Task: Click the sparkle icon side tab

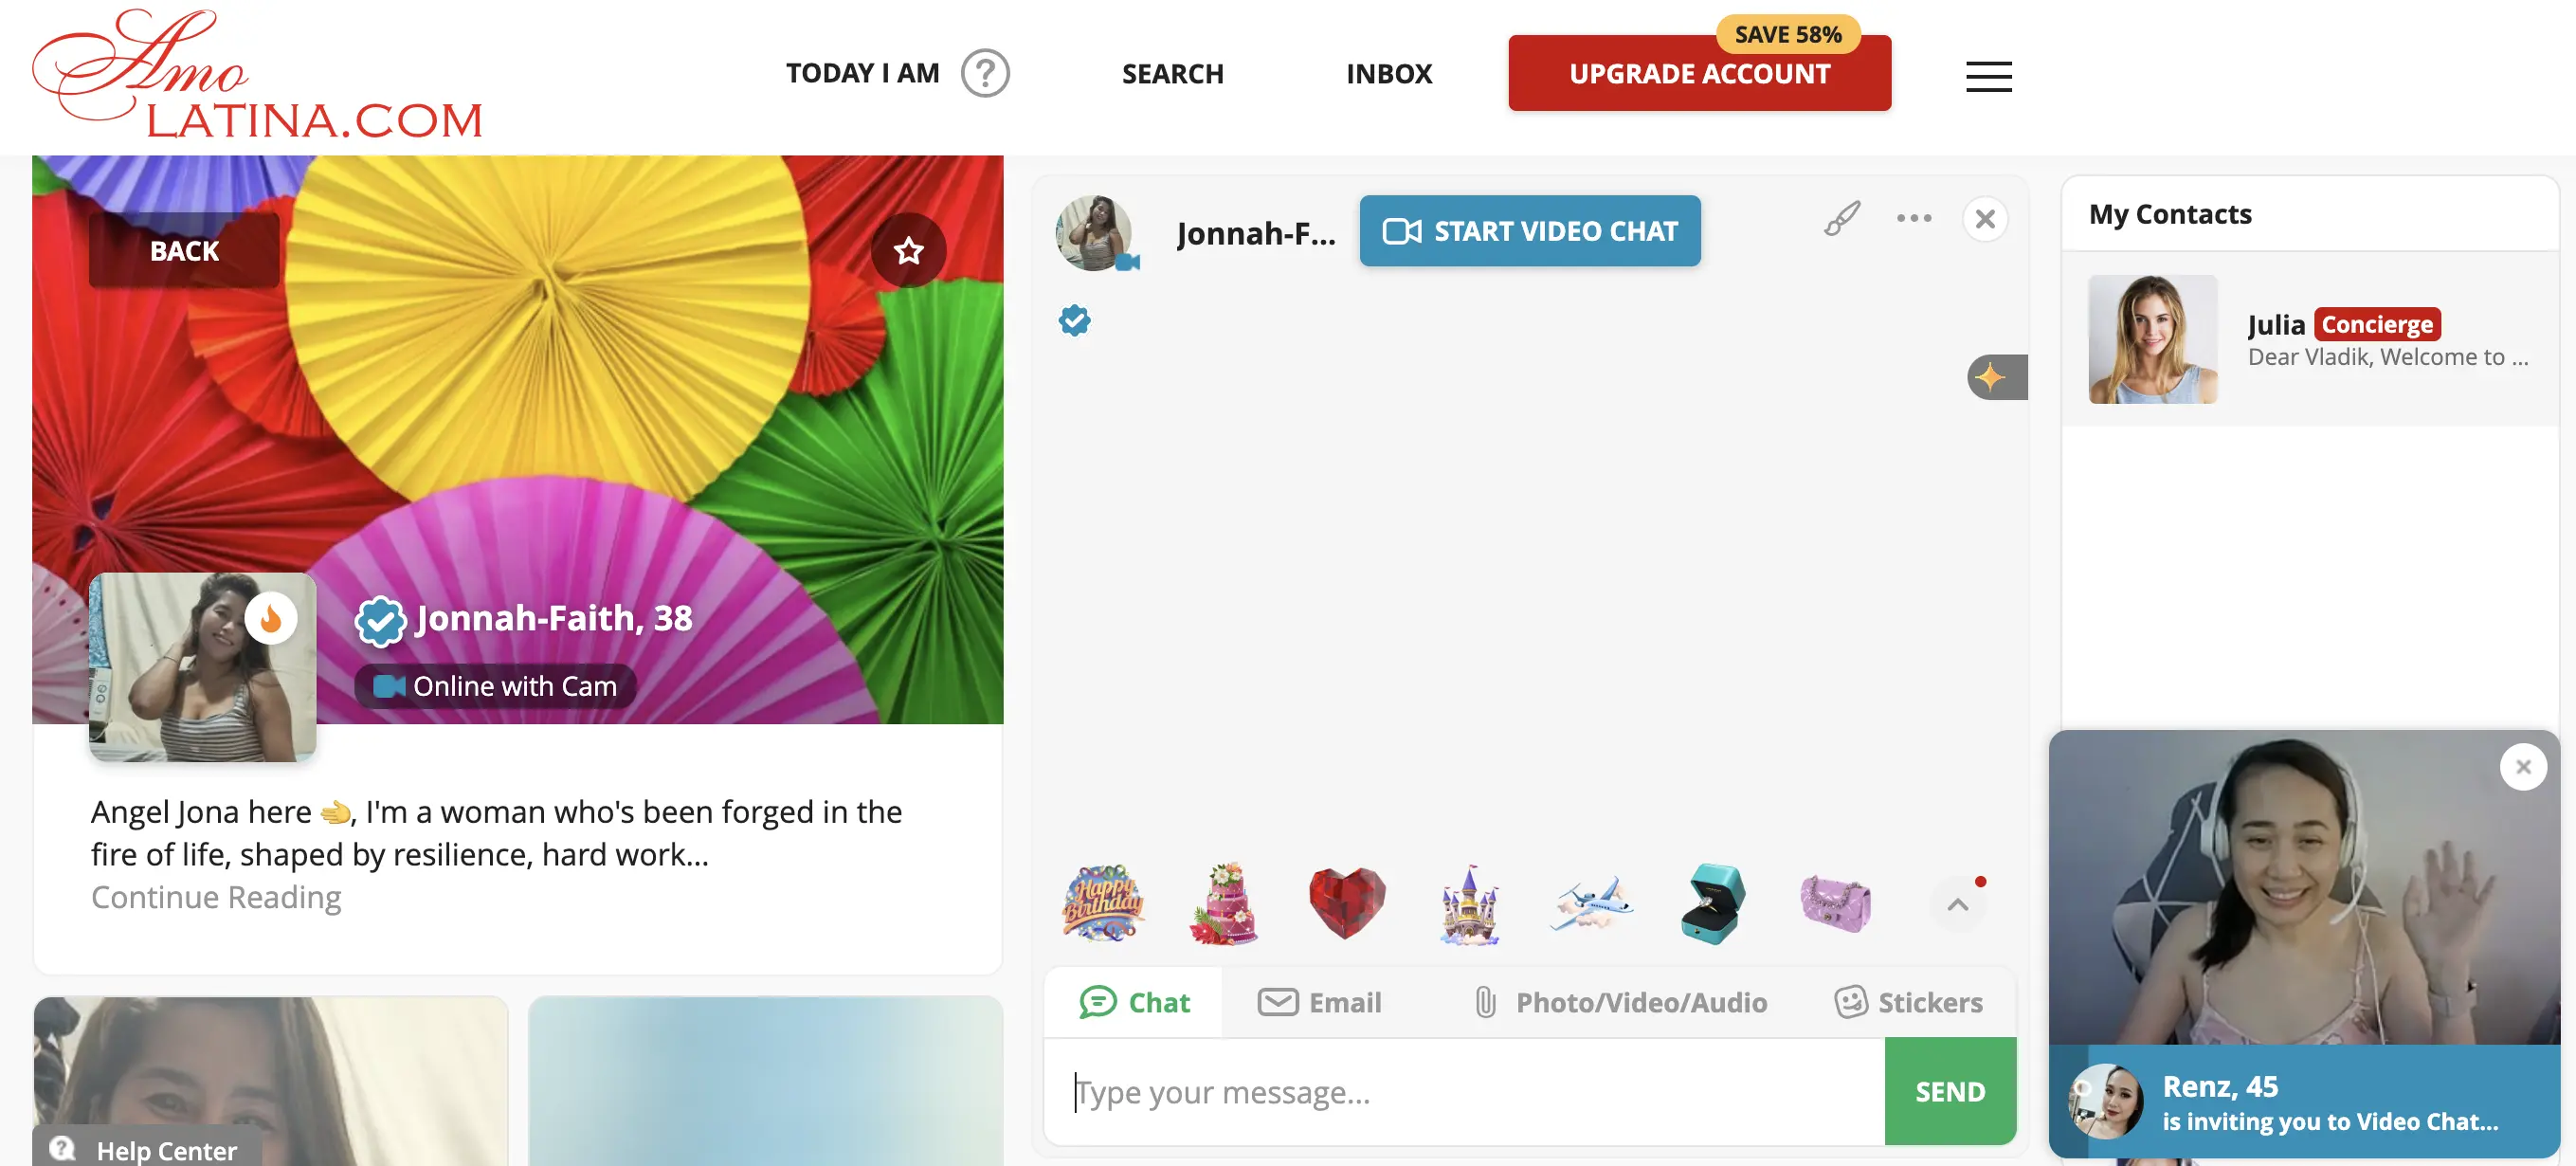Action: (x=1997, y=377)
